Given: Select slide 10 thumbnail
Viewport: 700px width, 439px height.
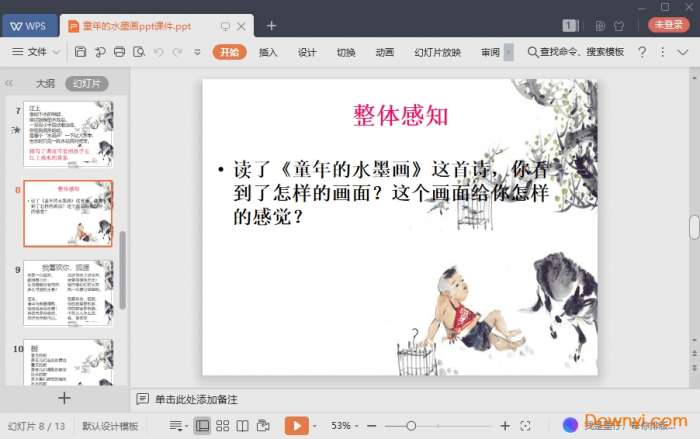Looking at the screenshot, I should click(x=68, y=362).
